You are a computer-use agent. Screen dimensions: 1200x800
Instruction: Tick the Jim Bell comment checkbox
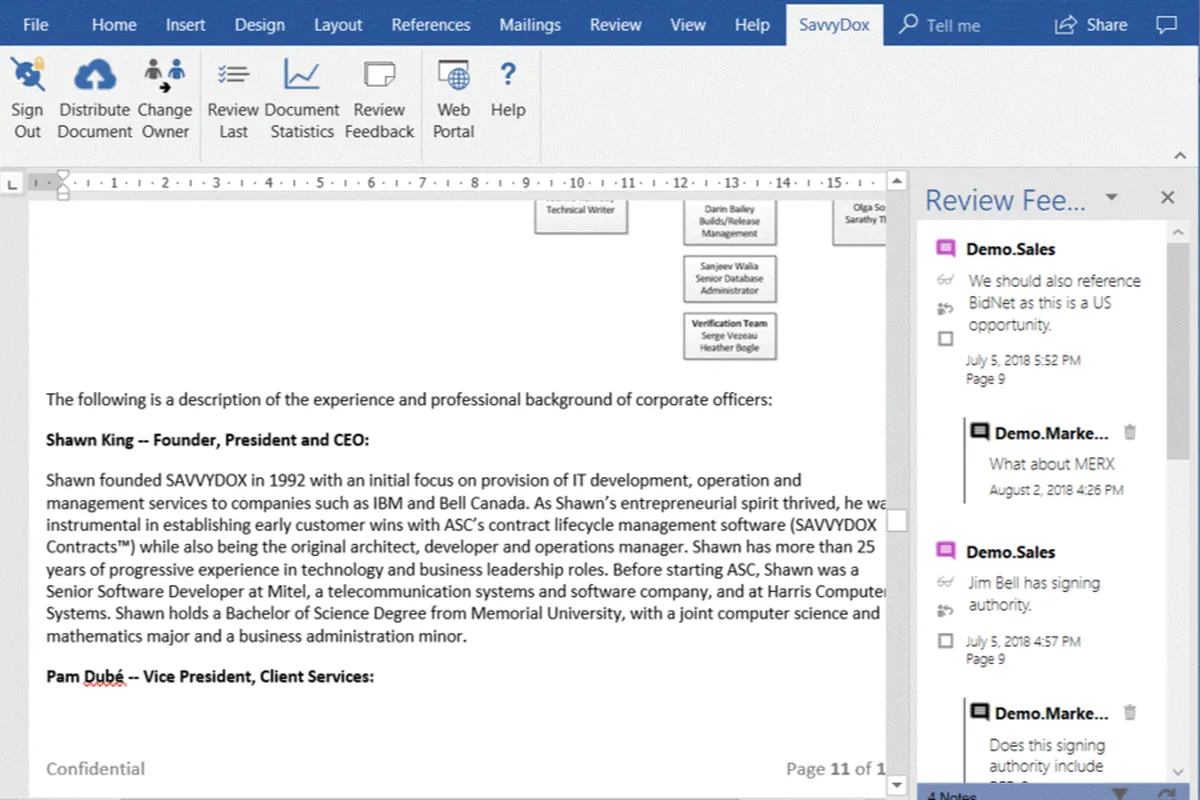946,641
